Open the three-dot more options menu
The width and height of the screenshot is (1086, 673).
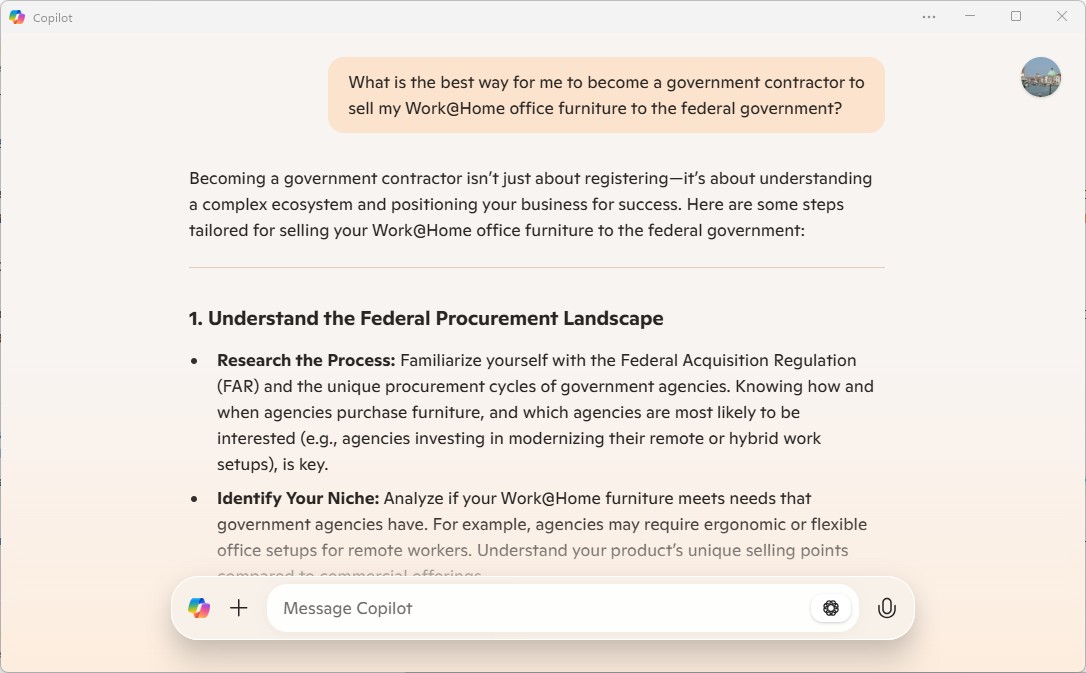pyautogui.click(x=929, y=17)
